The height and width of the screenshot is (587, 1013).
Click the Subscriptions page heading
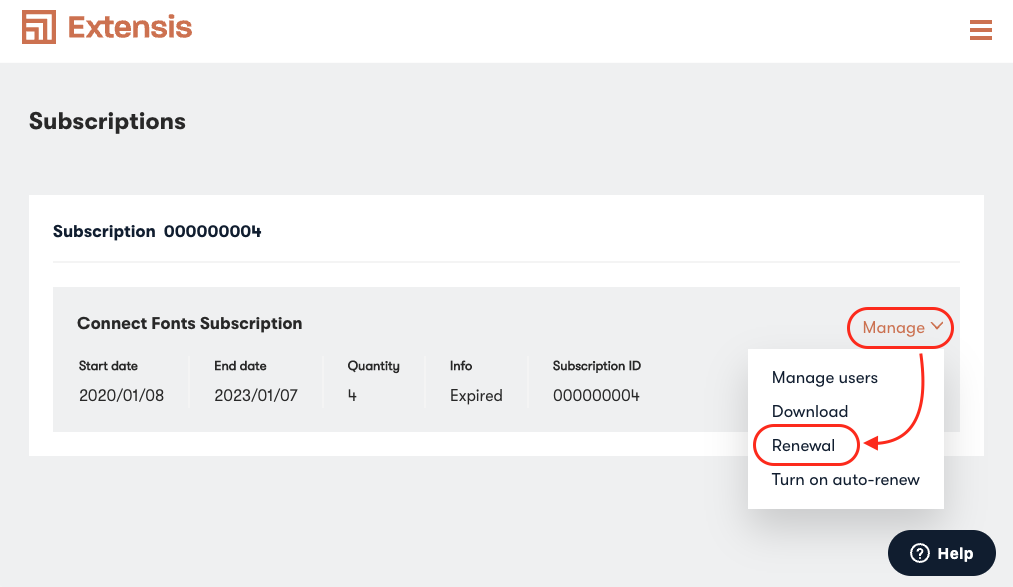(x=107, y=121)
